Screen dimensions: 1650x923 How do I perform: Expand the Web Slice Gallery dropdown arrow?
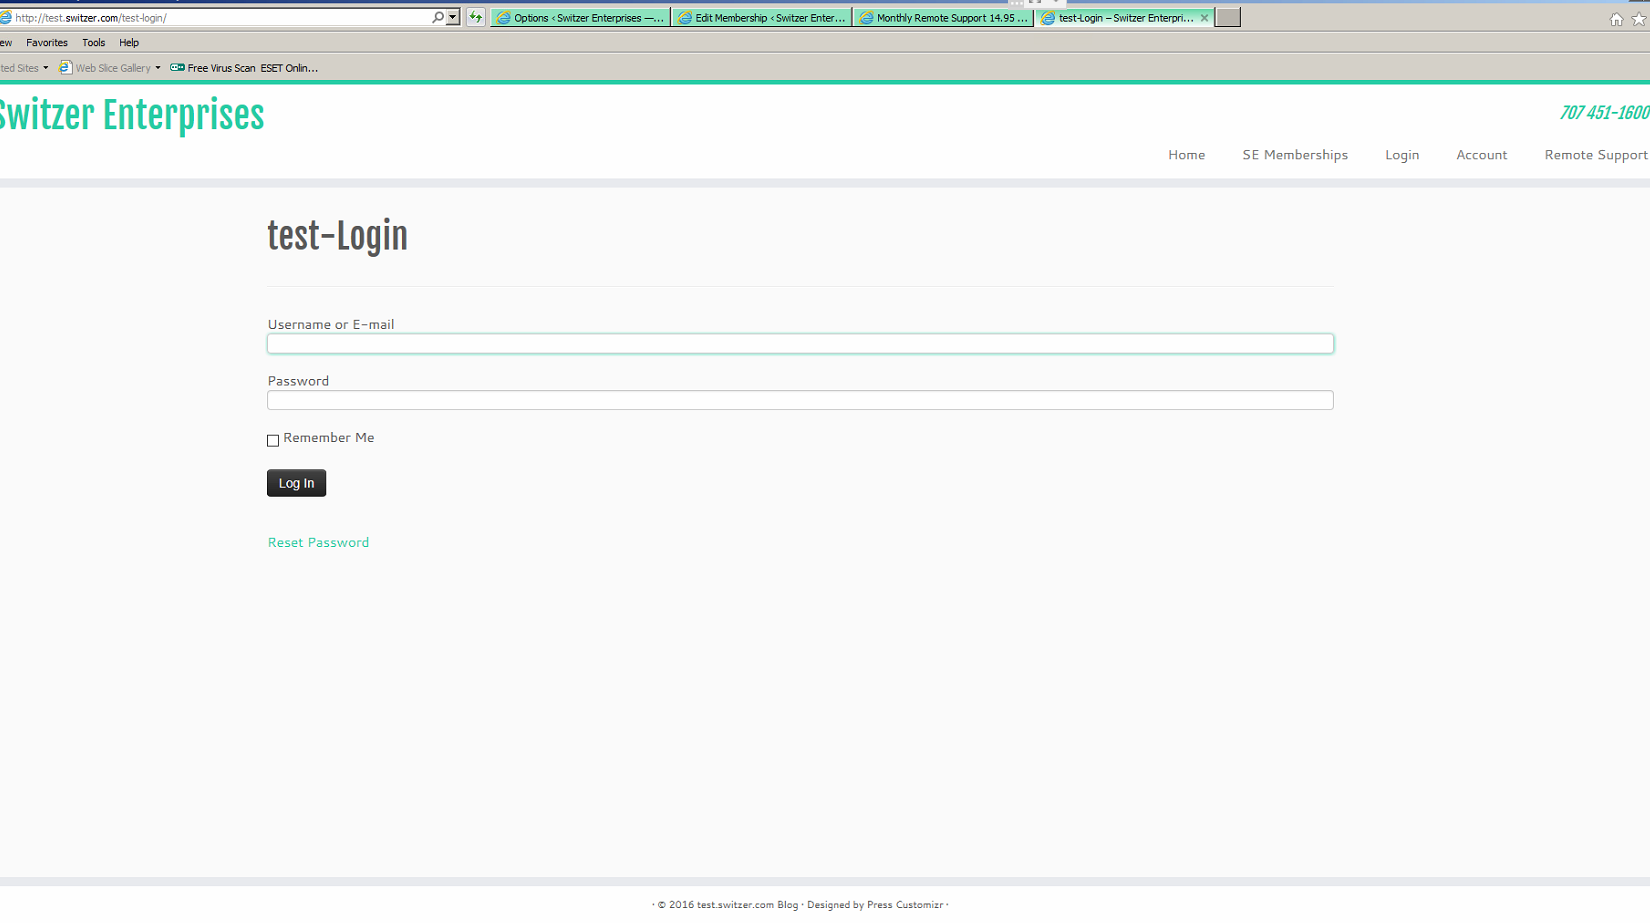(158, 68)
